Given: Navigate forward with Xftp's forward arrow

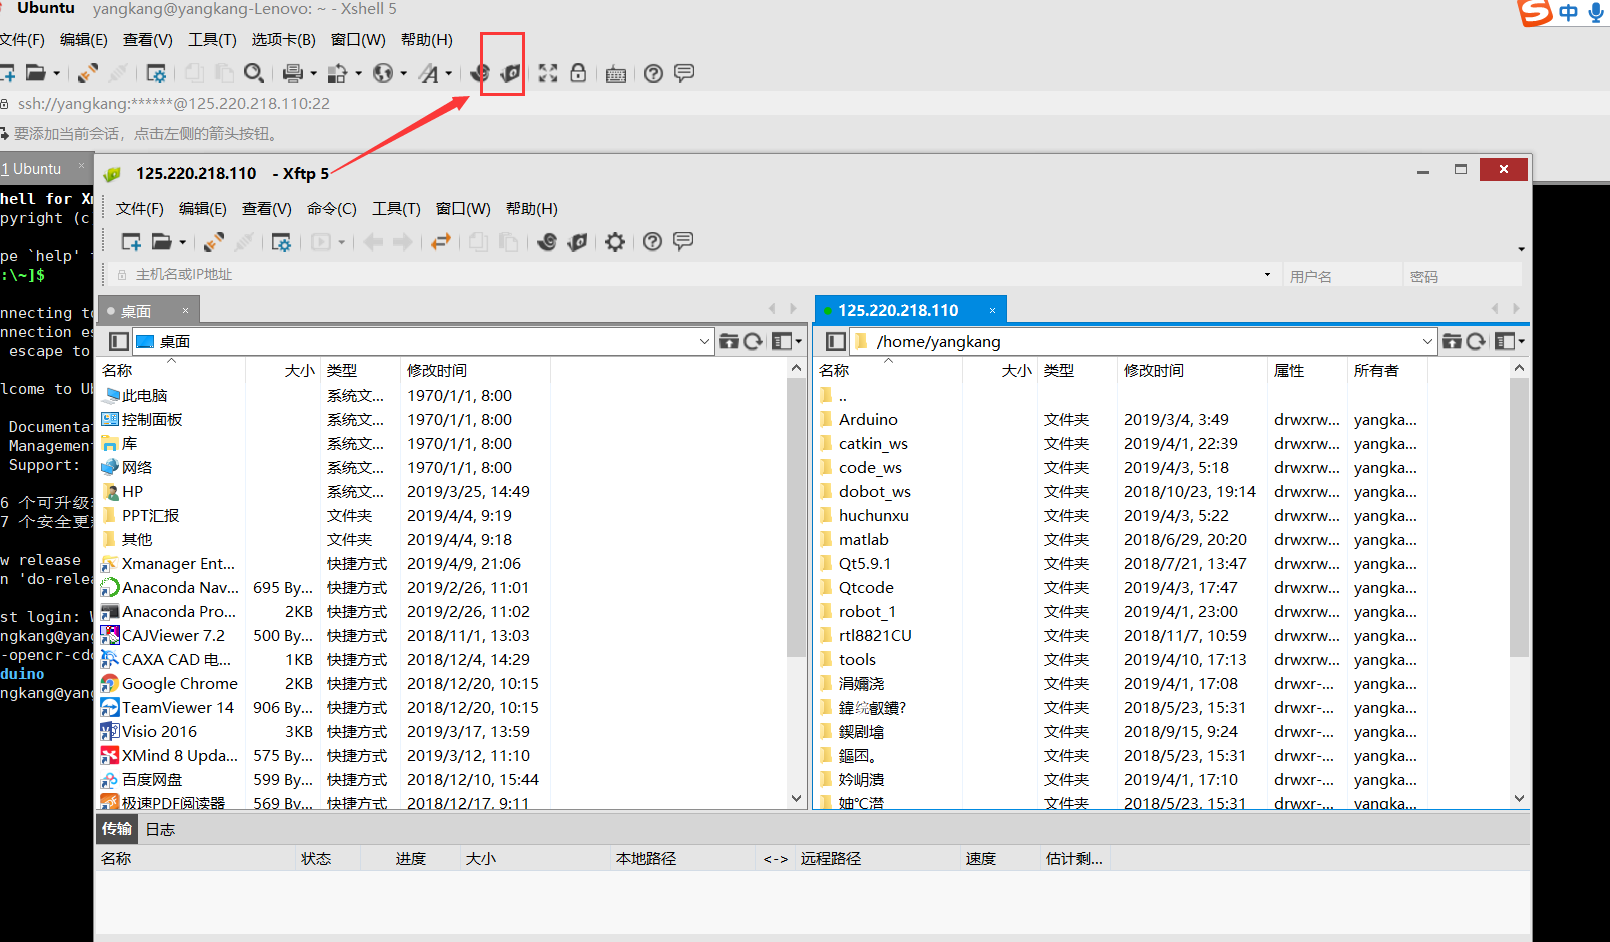Looking at the screenshot, I should 401,241.
